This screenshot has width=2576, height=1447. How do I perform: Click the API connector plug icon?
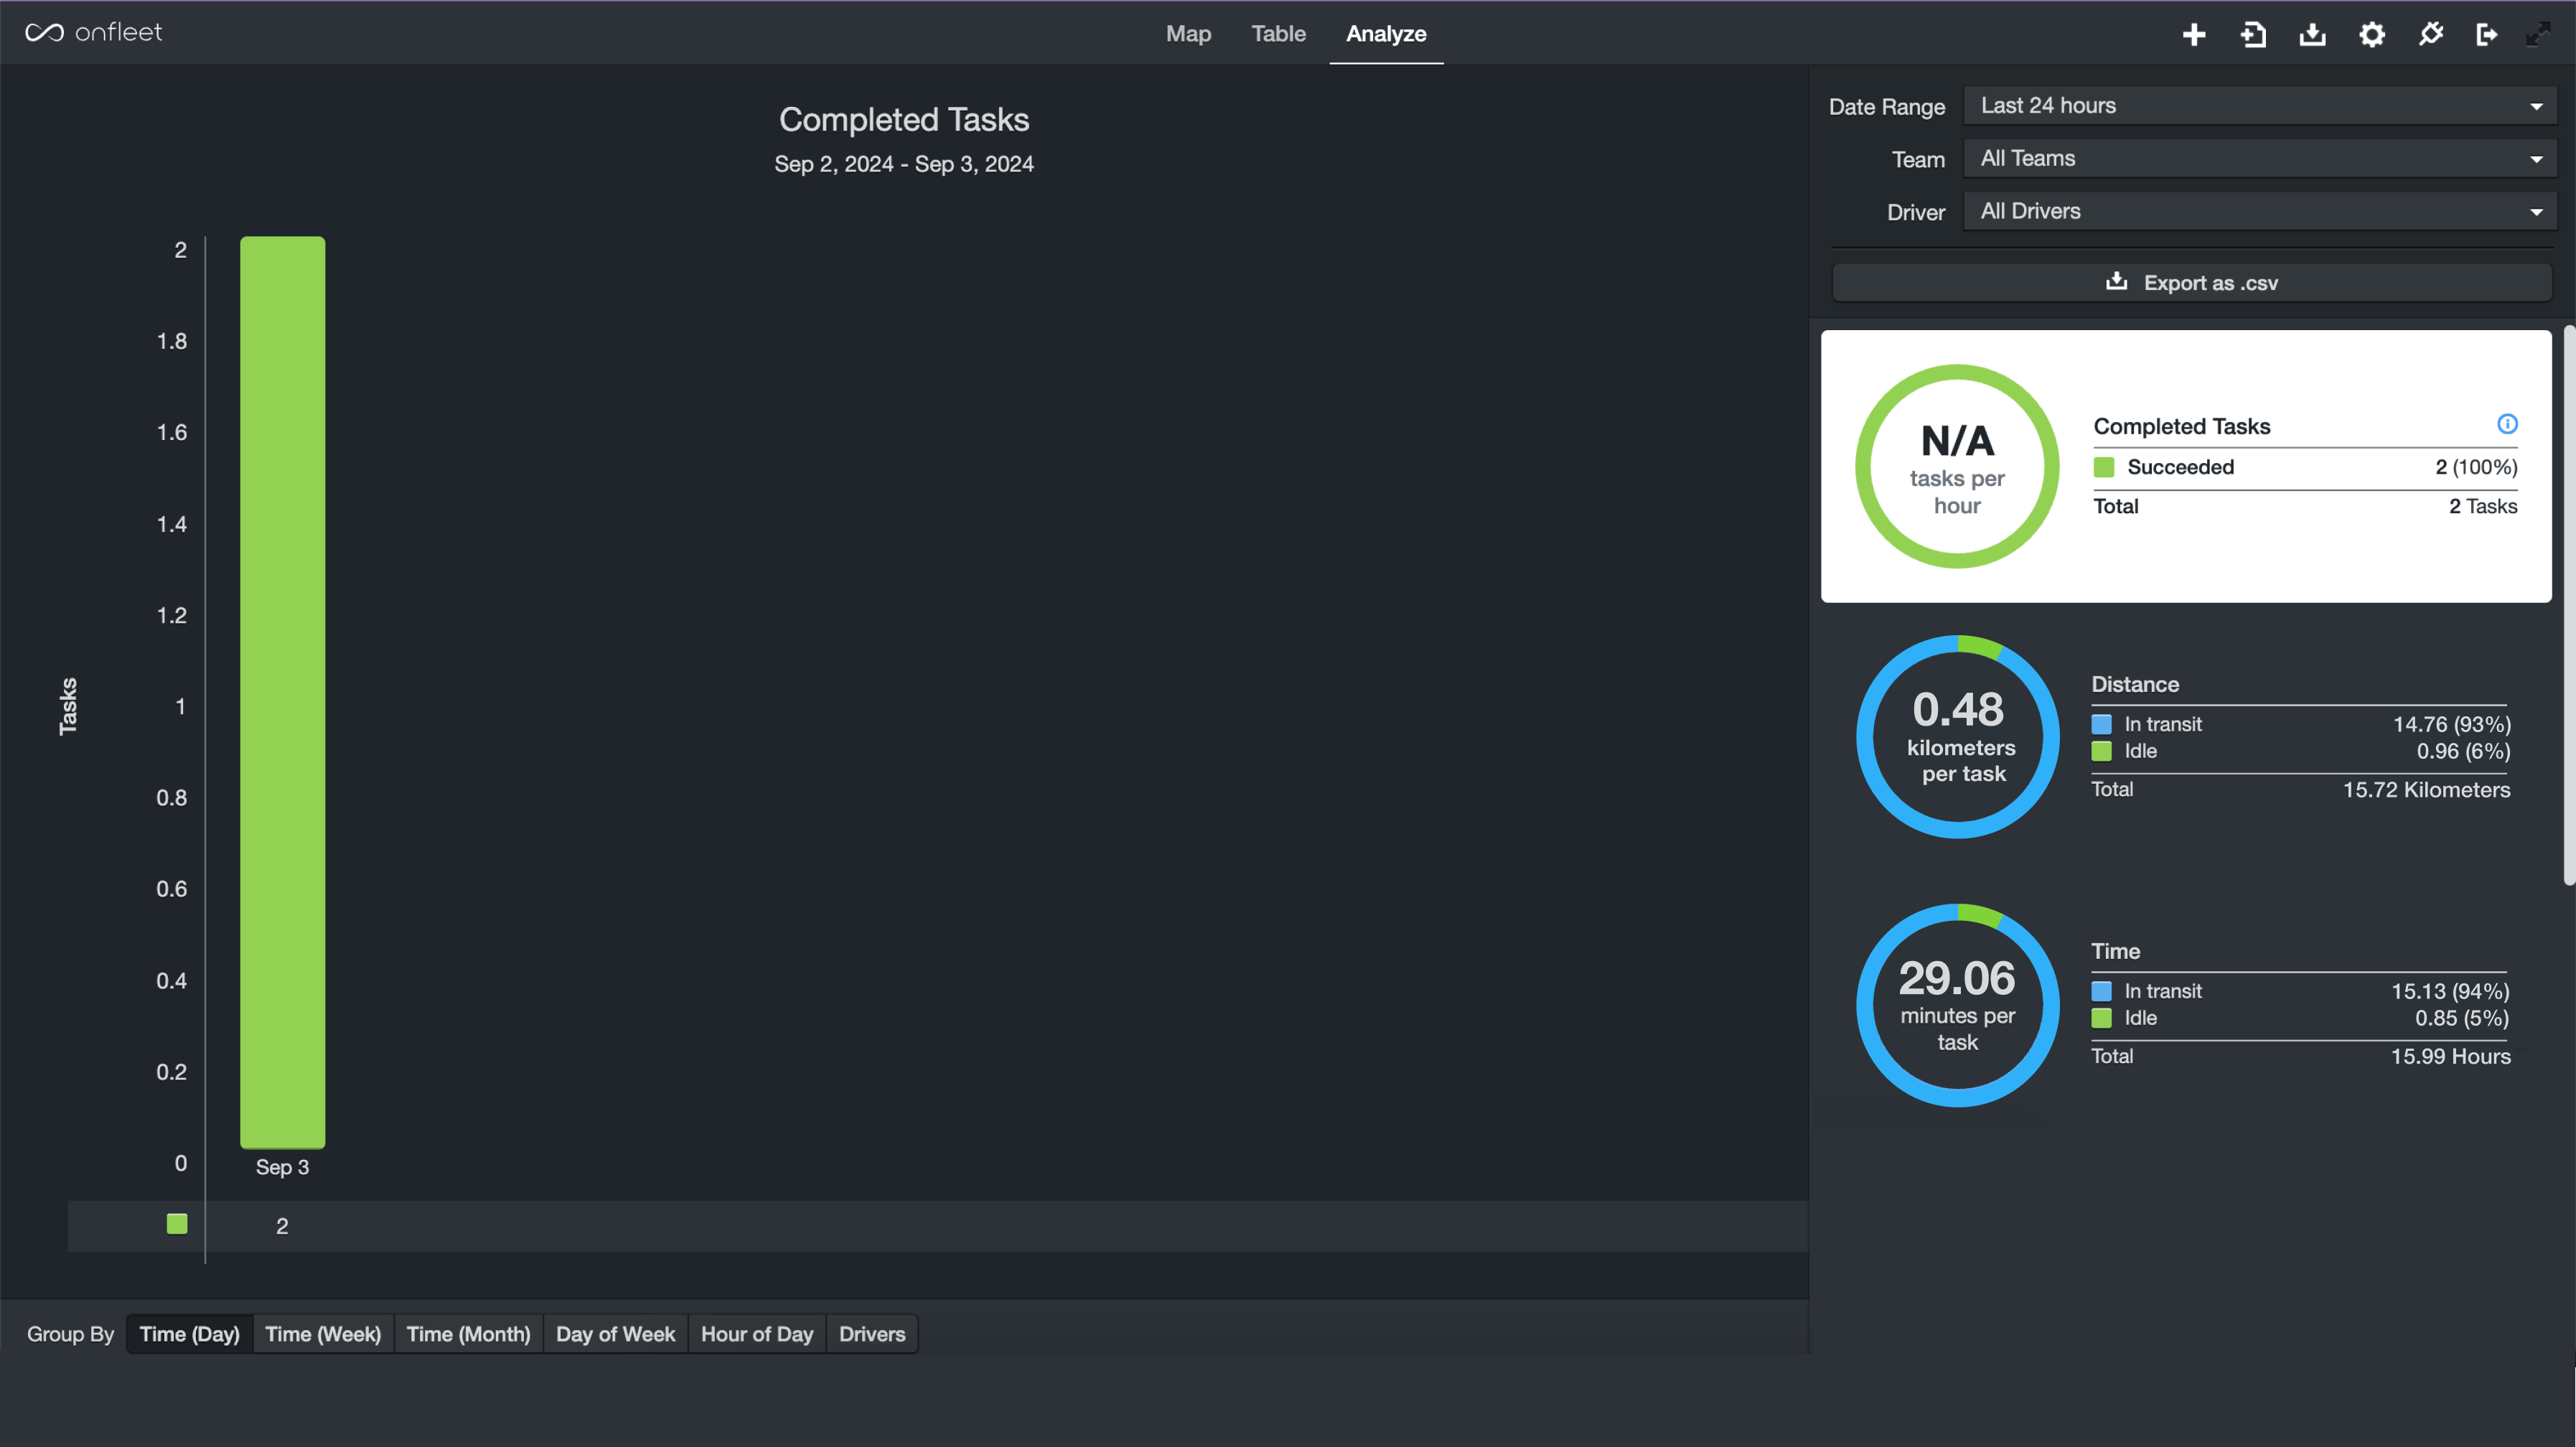click(x=2430, y=33)
